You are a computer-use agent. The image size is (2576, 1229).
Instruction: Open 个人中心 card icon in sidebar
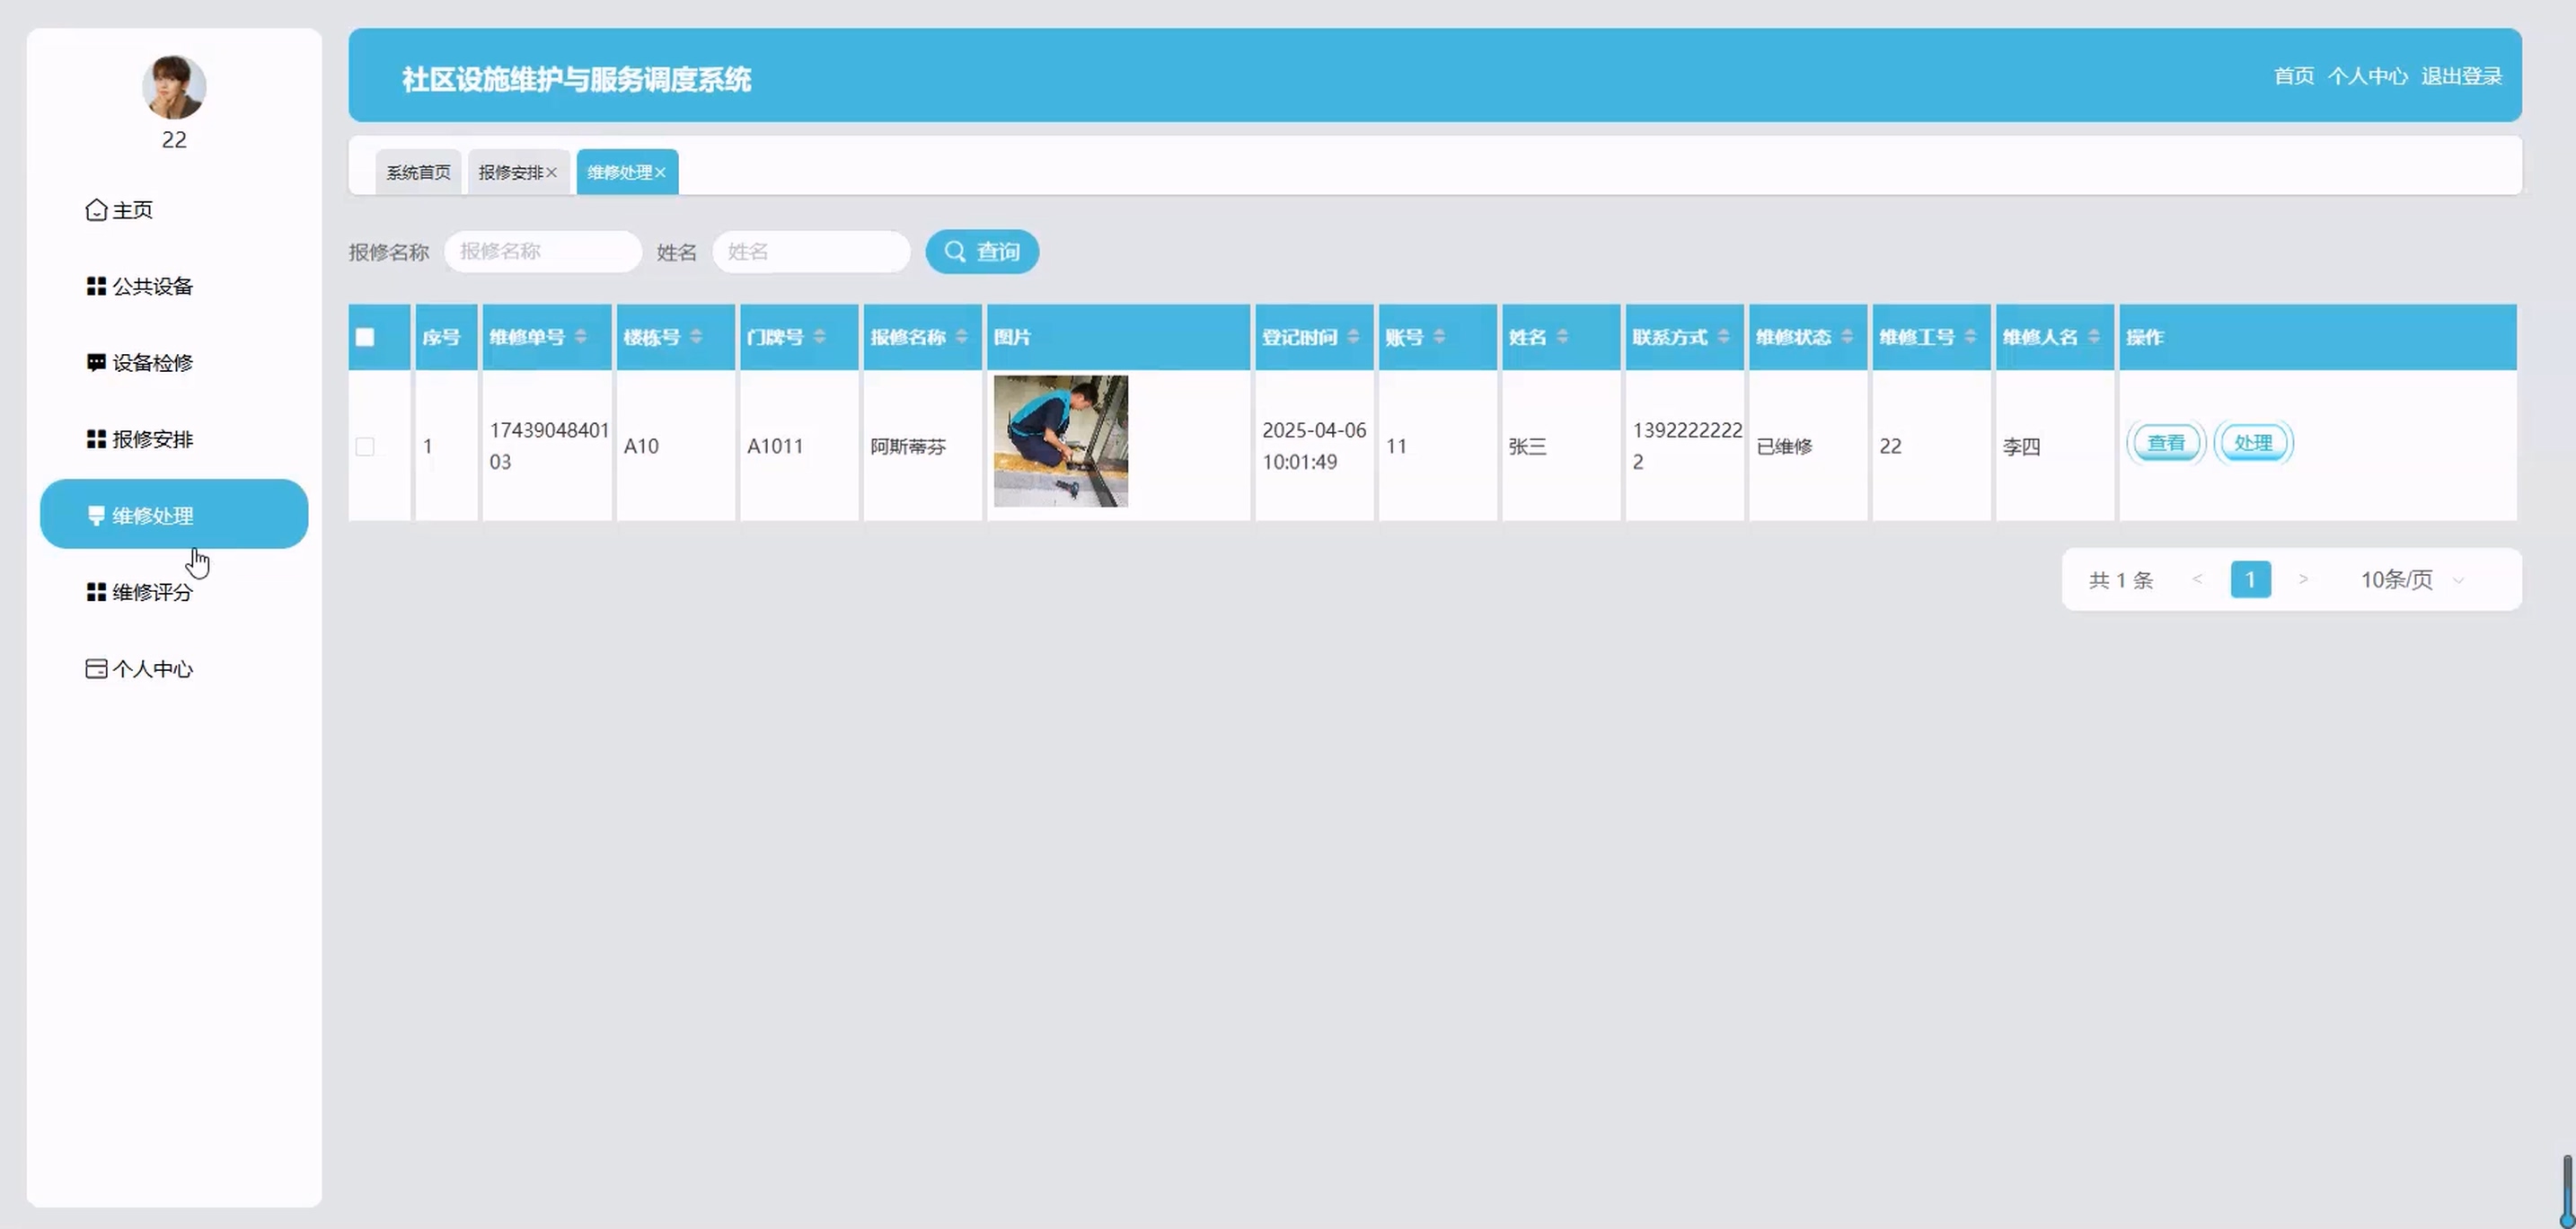tap(96, 669)
